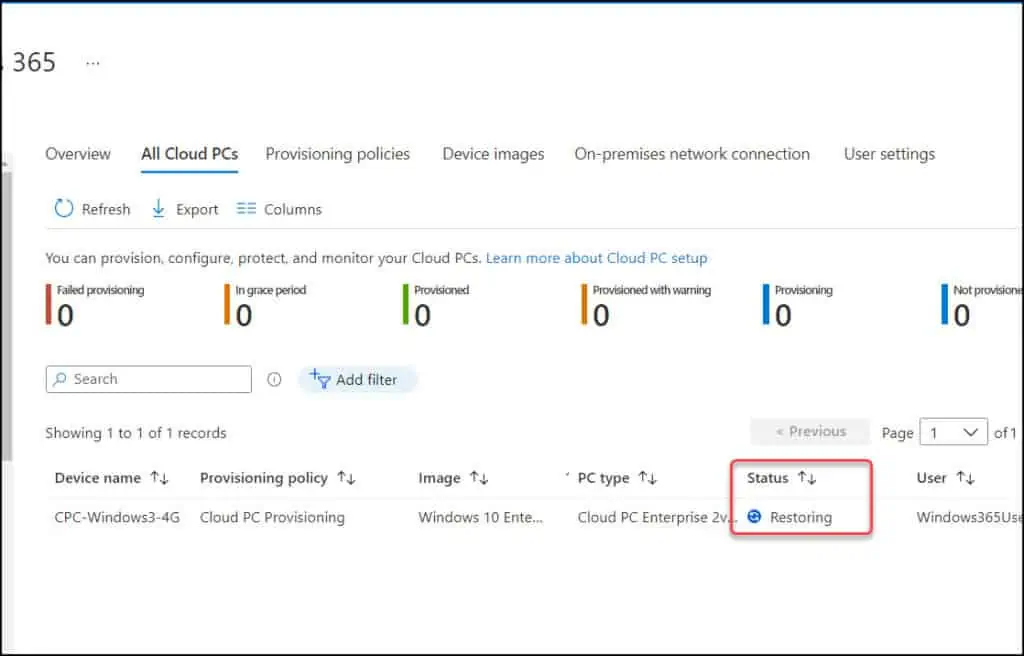Click the Status column header

click(767, 478)
